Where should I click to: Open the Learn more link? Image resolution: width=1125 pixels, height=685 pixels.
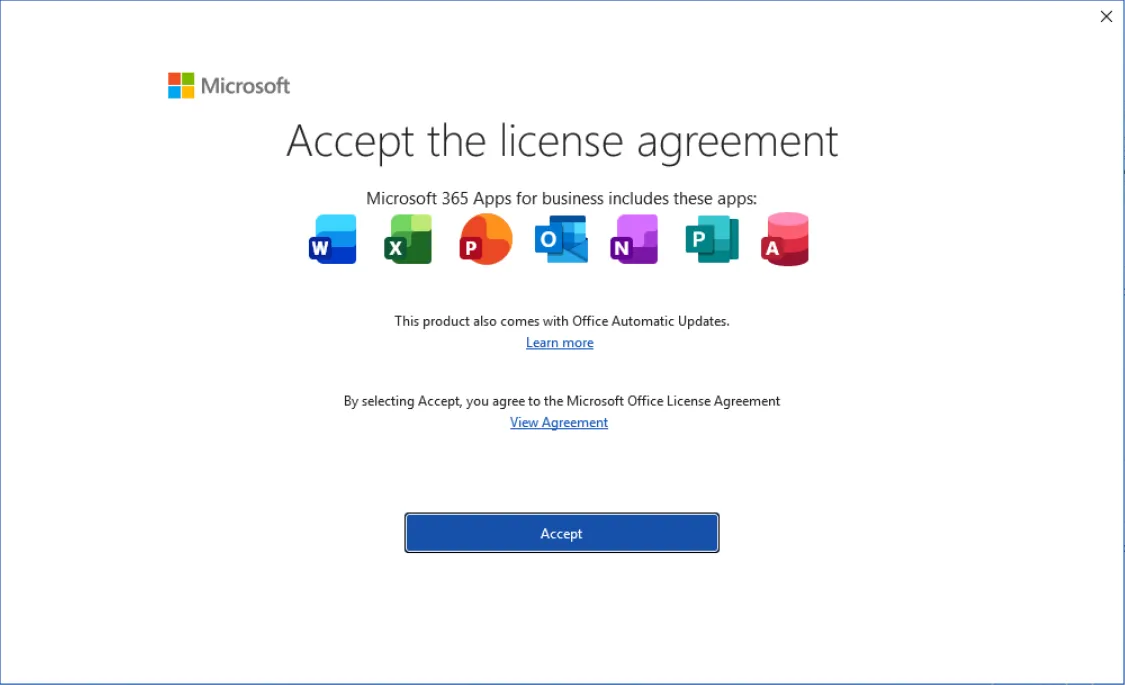click(x=560, y=343)
